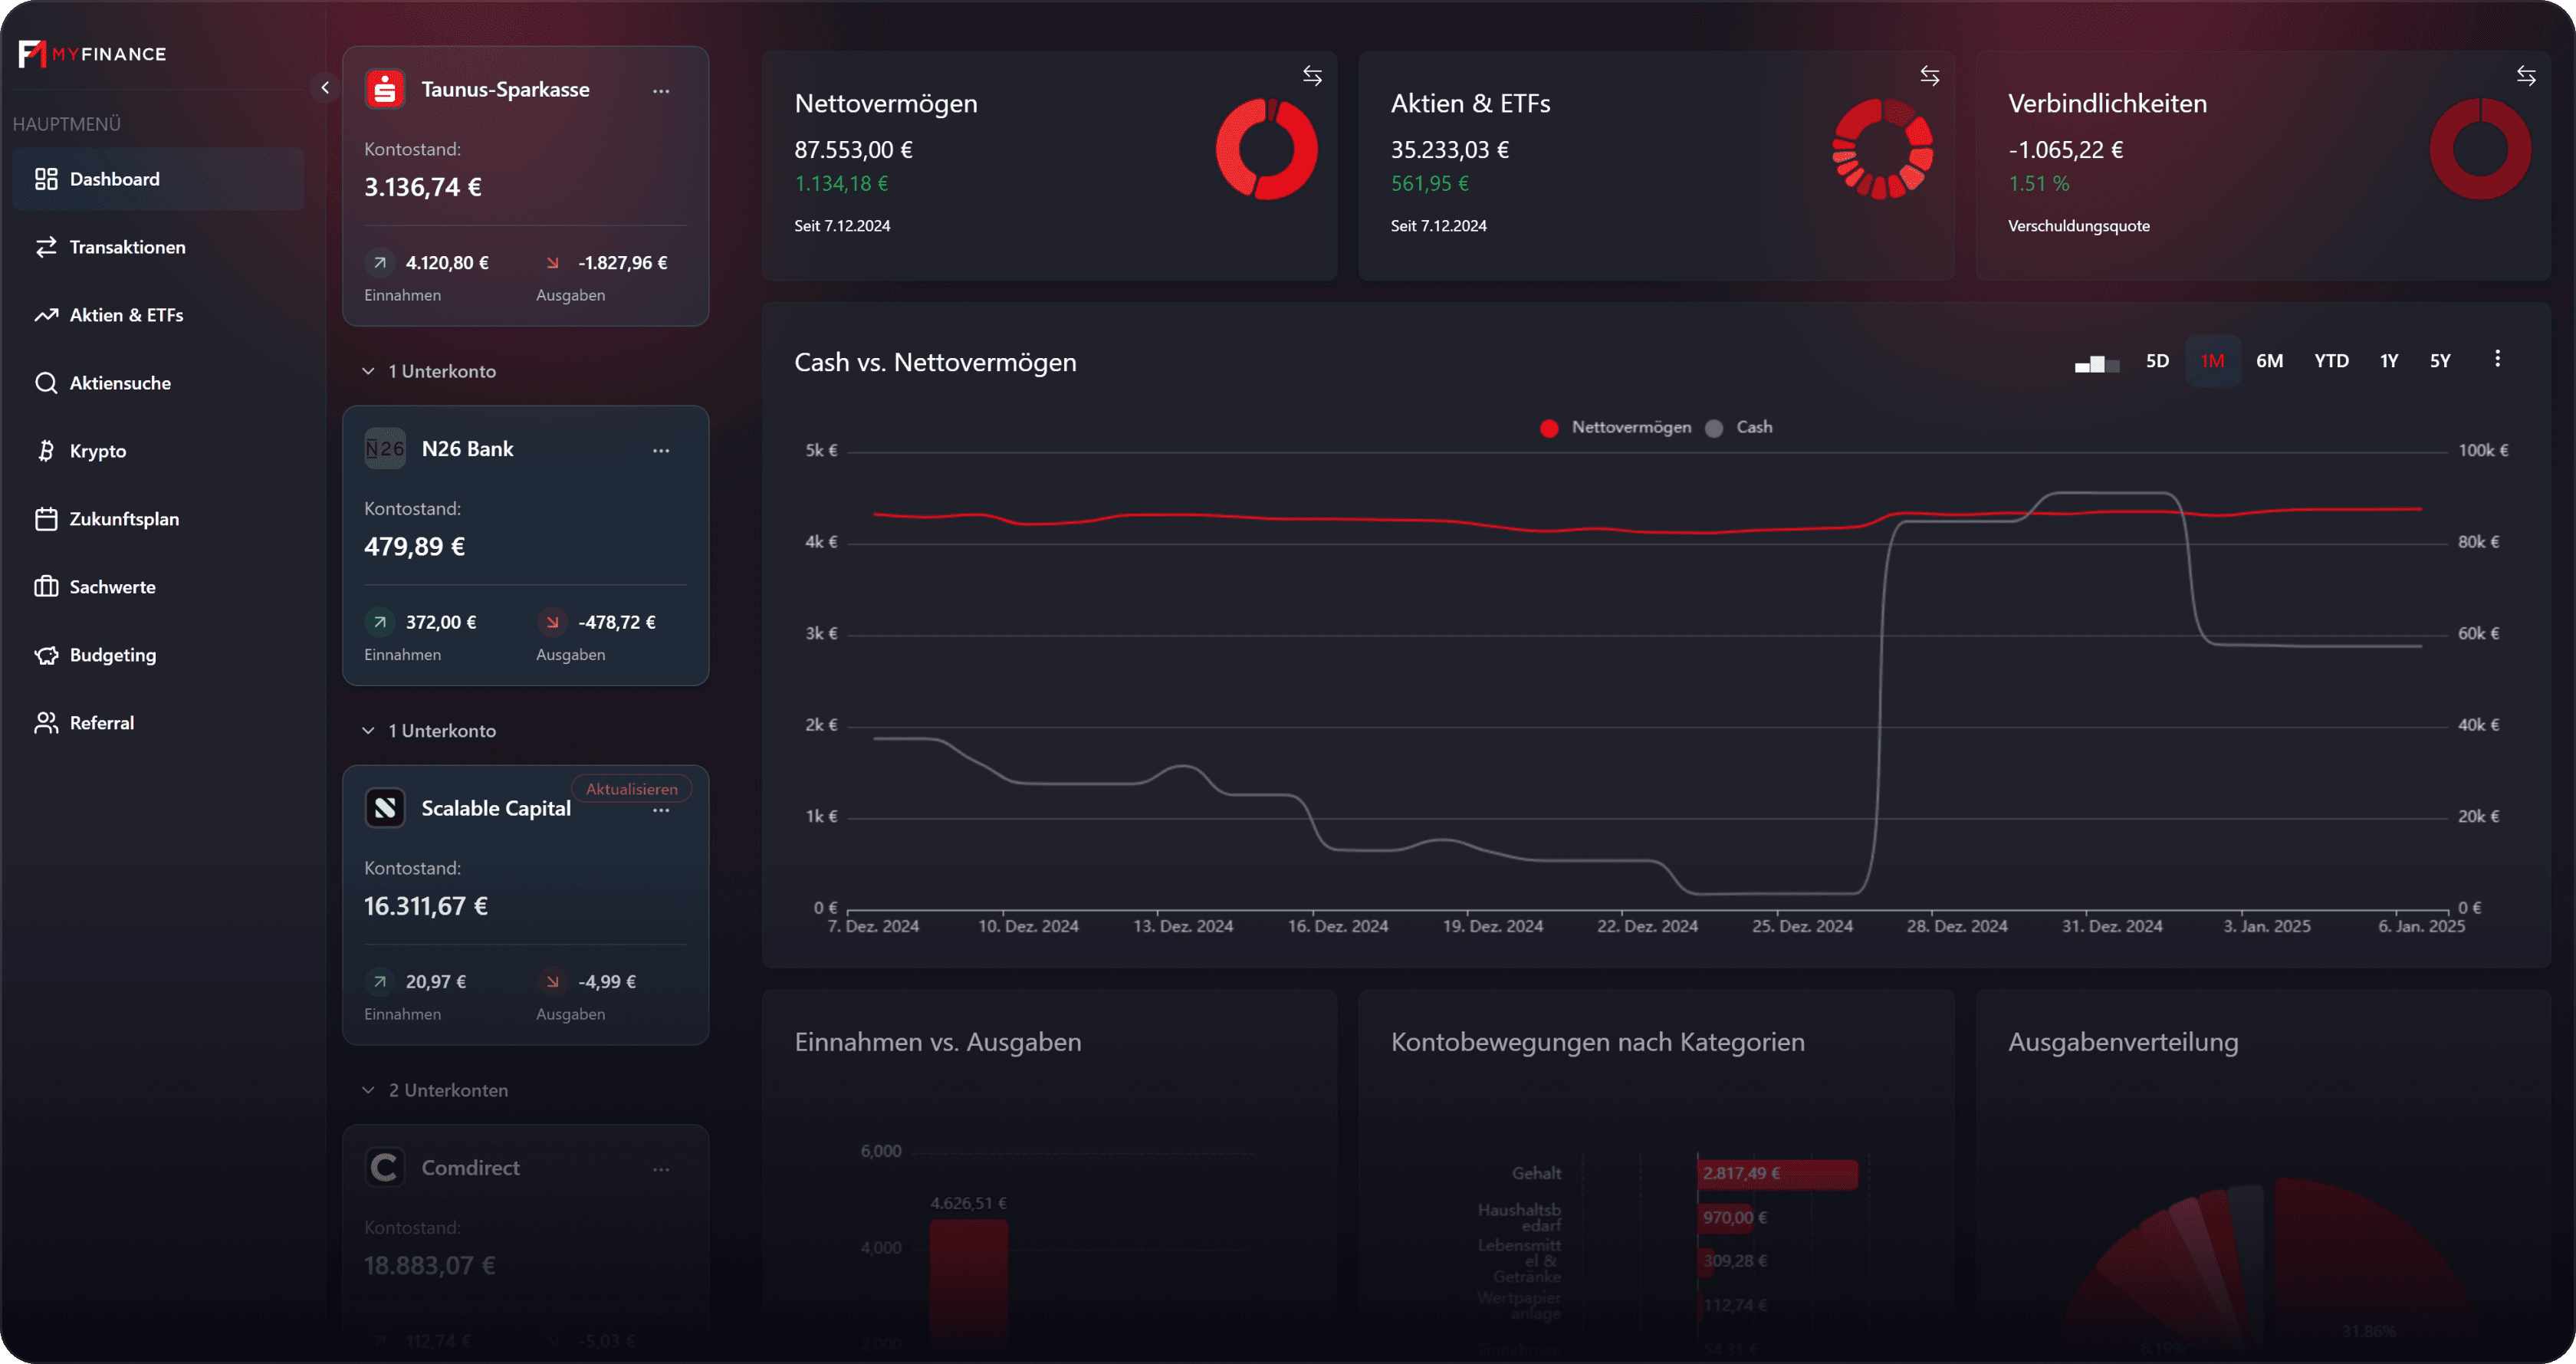This screenshot has height=1364, width=2576.
Task: Select the 1Y time range
Action: pos(2389,361)
